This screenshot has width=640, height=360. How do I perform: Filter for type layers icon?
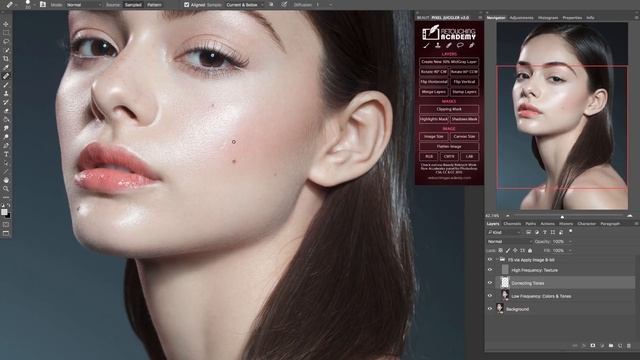click(544, 232)
